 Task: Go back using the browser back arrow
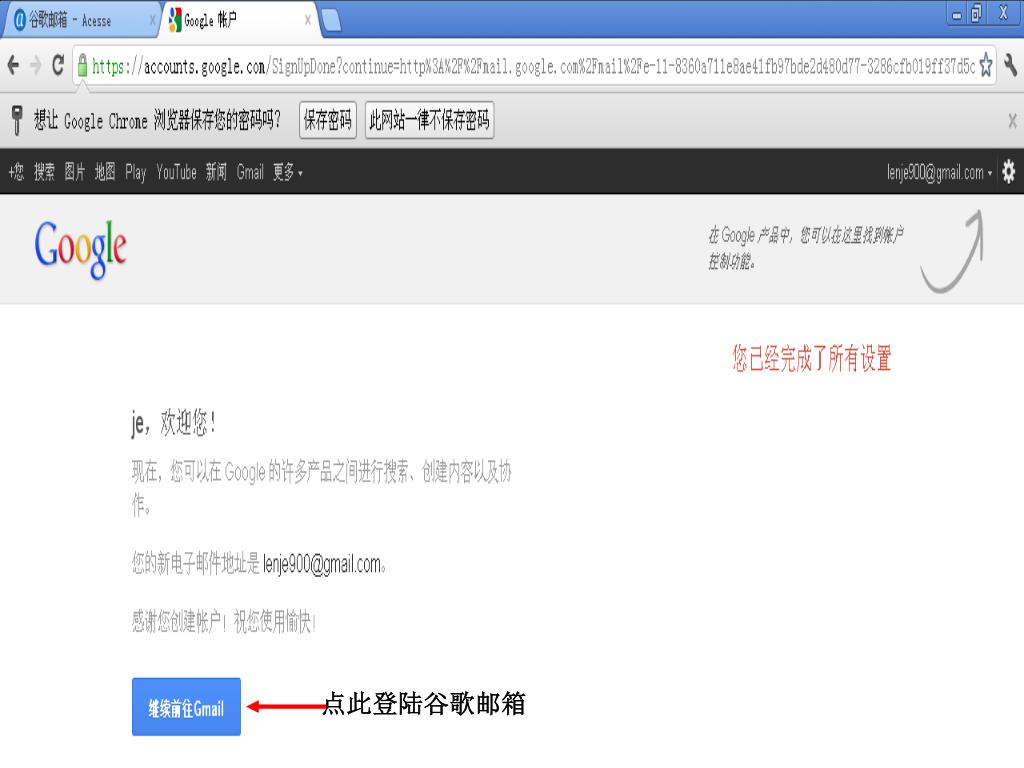[13, 65]
